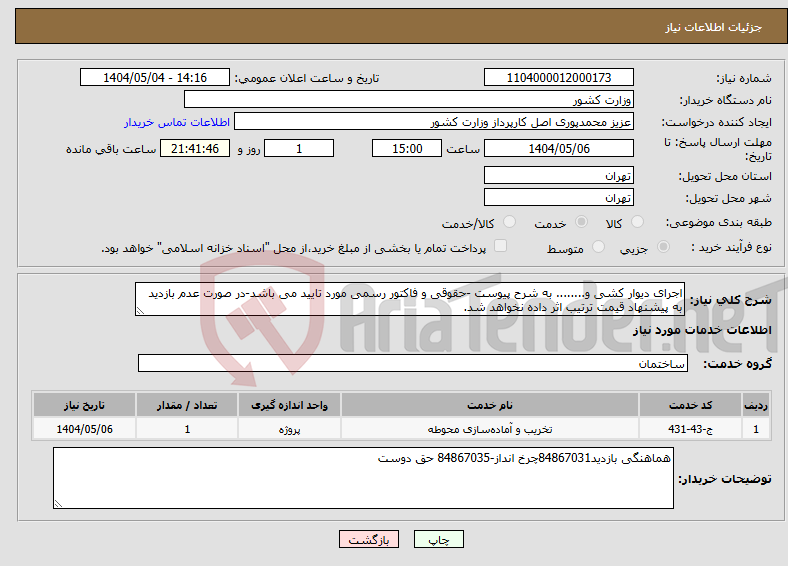Click the announcement date field 1404/05/04 - 14:16

point(155,77)
